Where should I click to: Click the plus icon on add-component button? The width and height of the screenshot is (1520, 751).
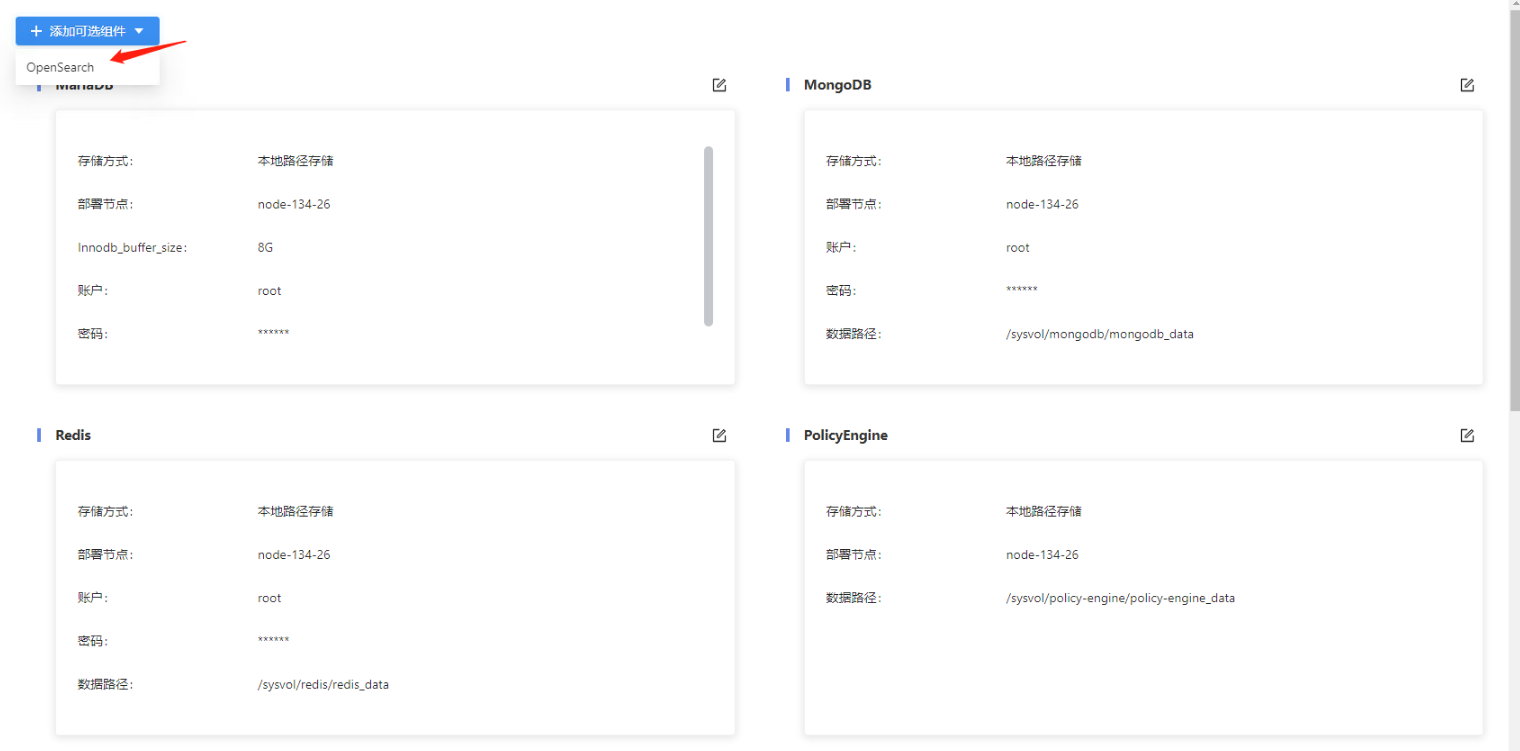click(37, 31)
